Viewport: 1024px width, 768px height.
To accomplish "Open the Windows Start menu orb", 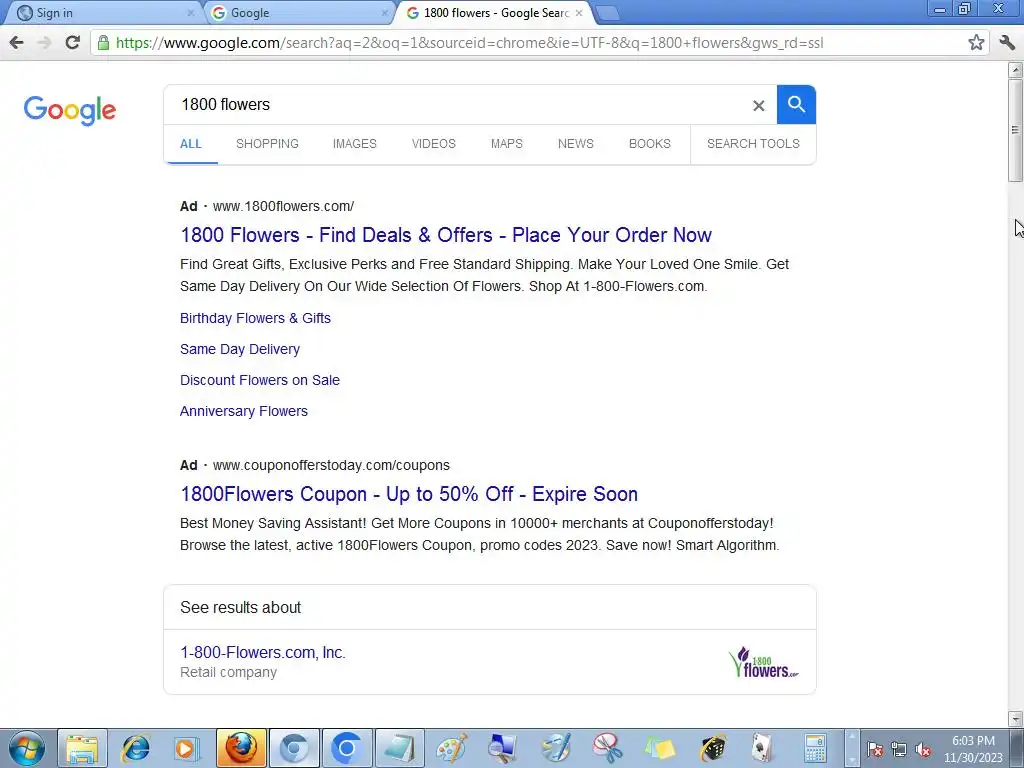I will pyautogui.click(x=27, y=748).
